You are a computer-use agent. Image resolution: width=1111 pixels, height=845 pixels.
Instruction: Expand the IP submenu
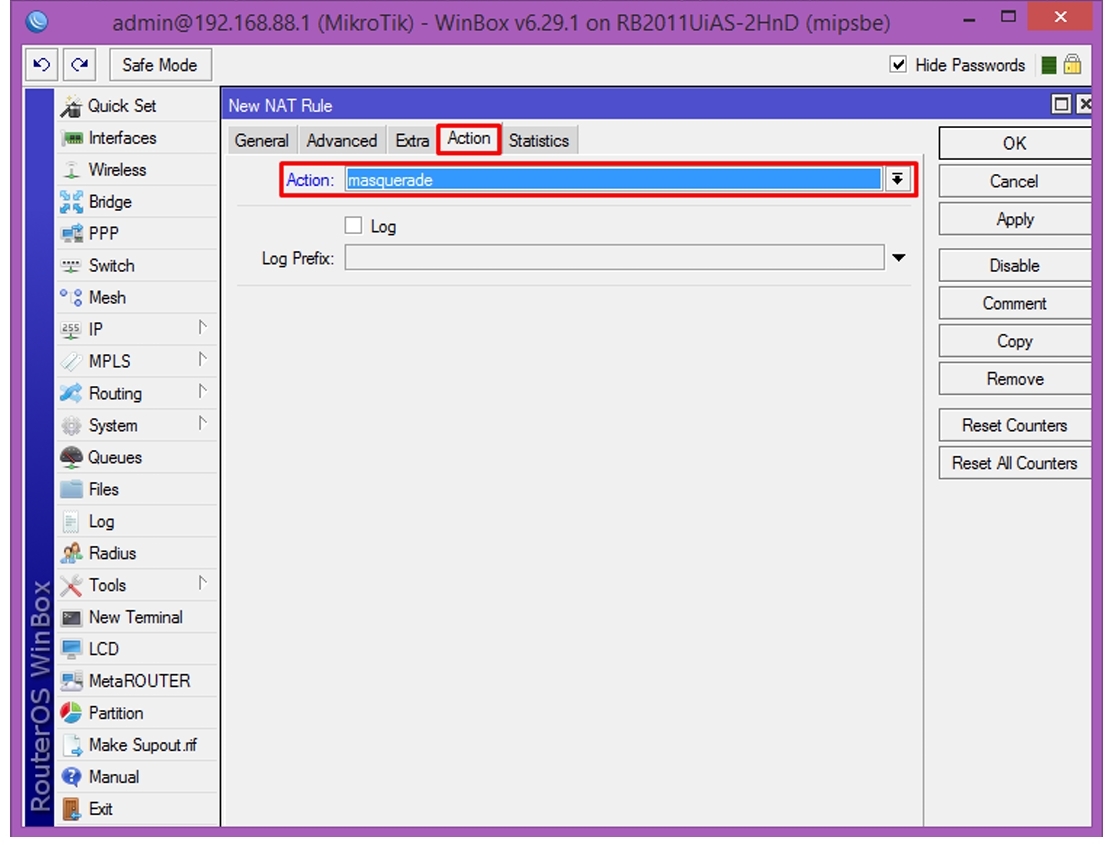pyautogui.click(x=203, y=328)
